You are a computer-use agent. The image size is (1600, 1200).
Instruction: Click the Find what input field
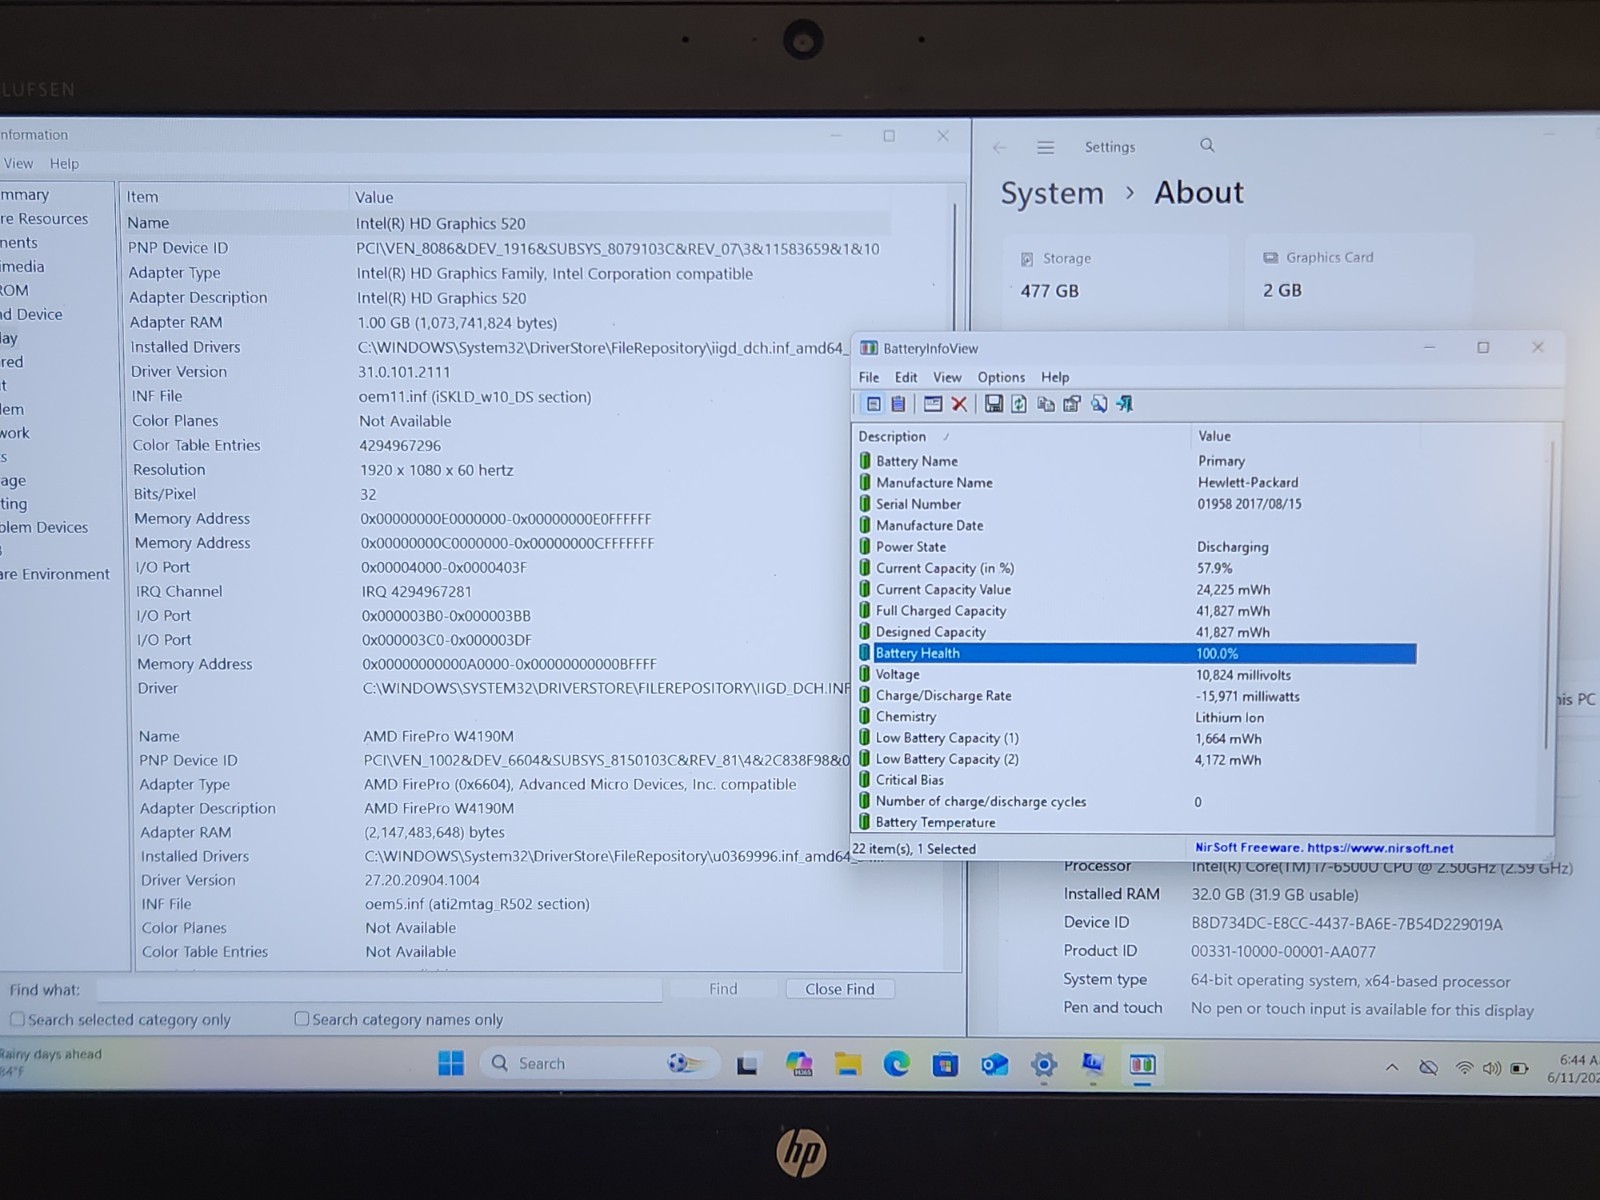(x=379, y=990)
